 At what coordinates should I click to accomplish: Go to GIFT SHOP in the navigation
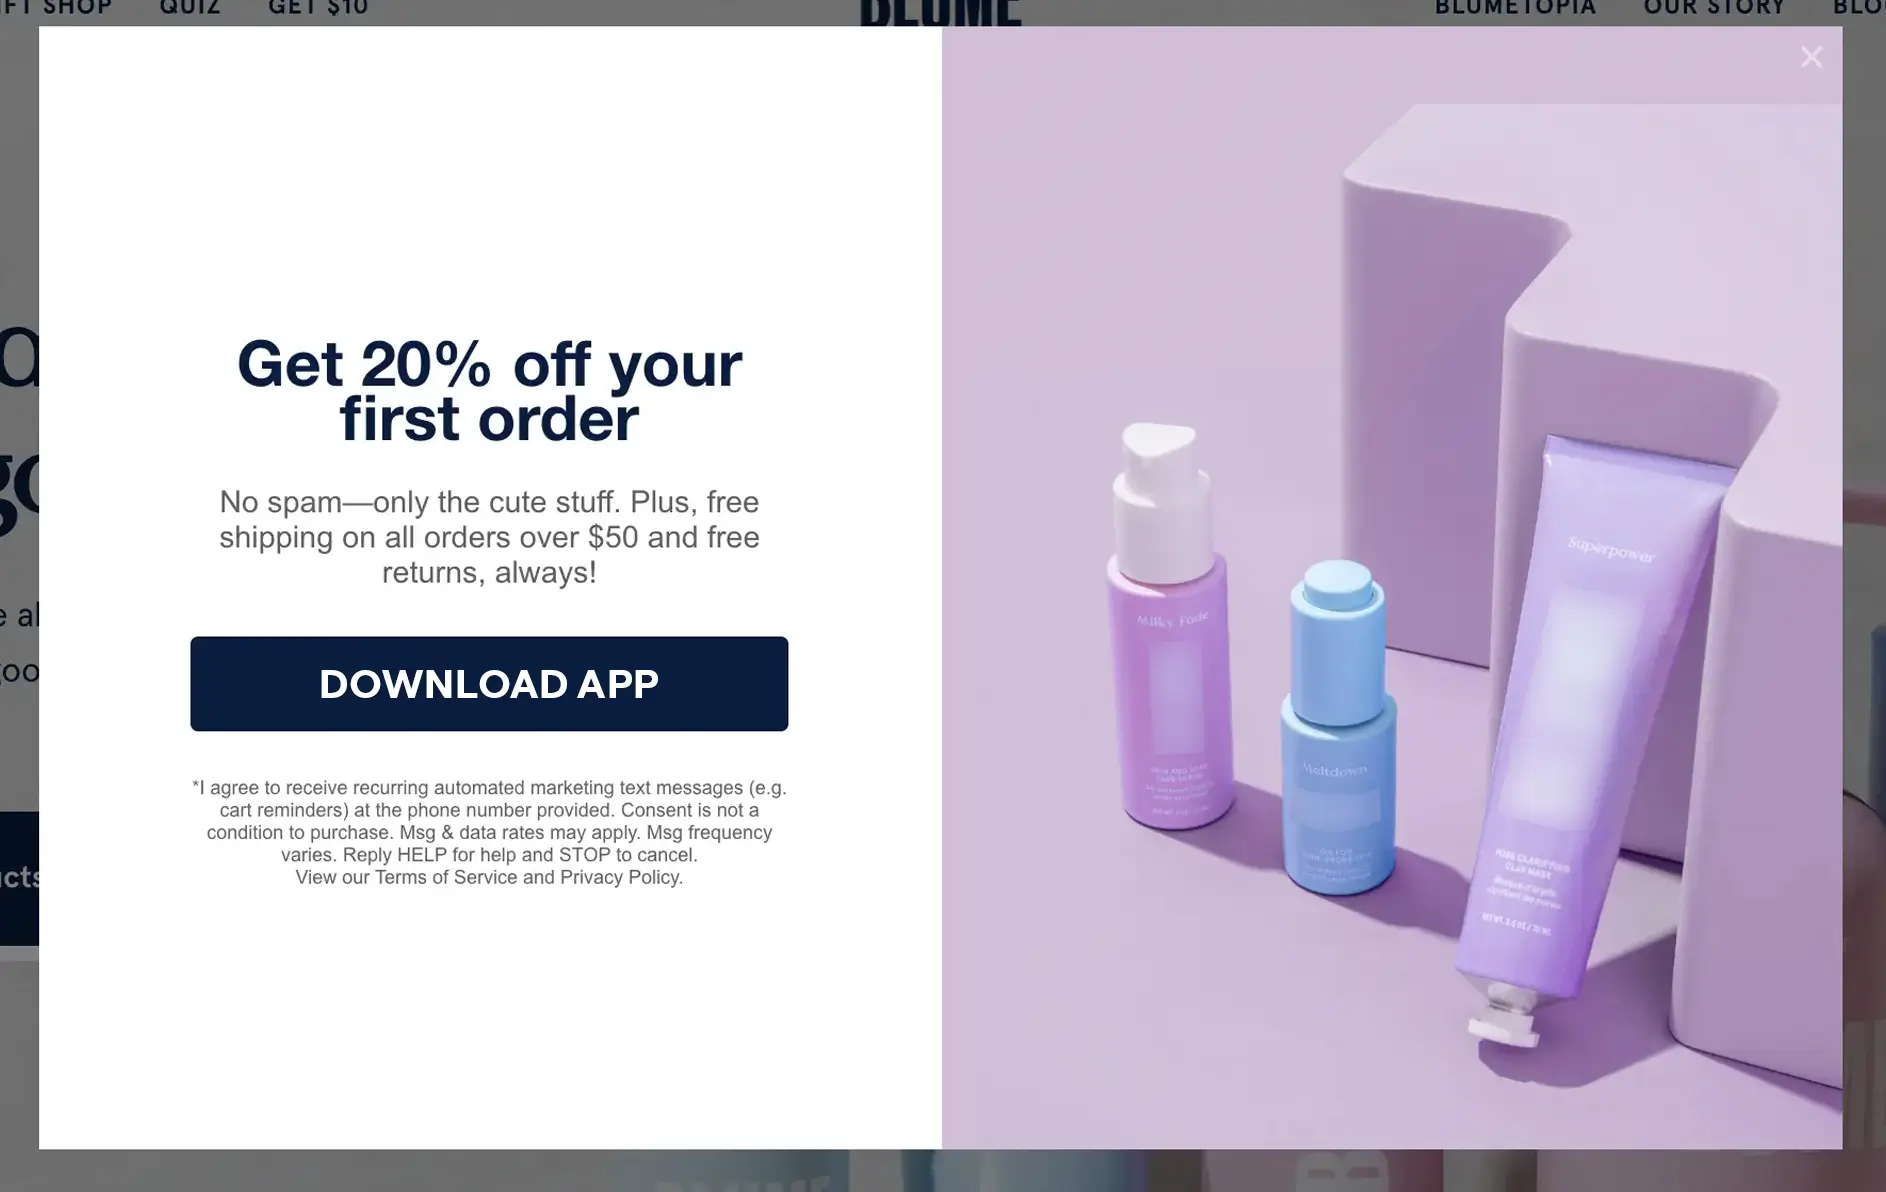(56, 8)
